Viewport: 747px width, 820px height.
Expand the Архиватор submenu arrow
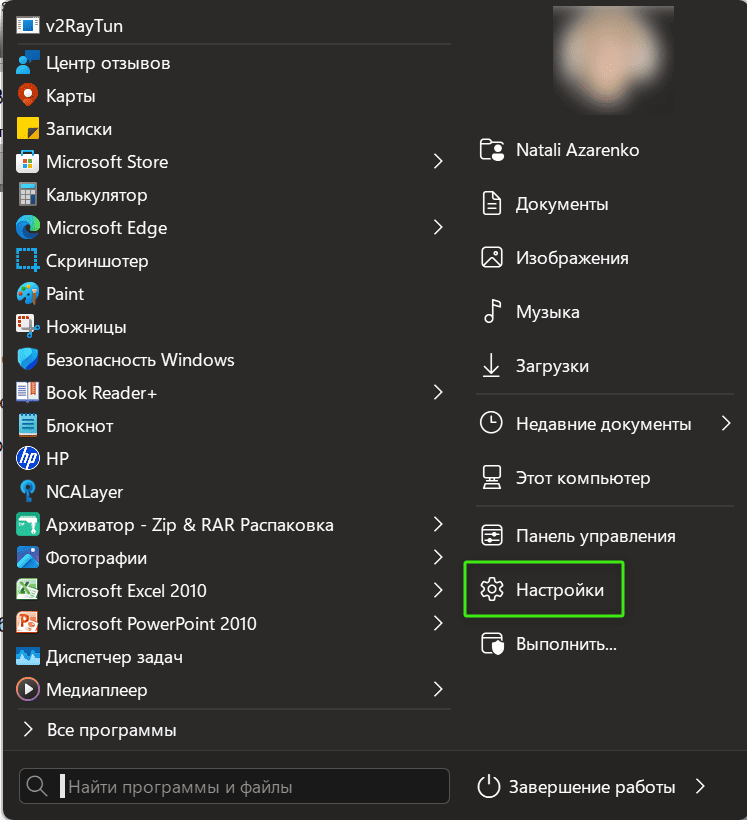coord(438,524)
